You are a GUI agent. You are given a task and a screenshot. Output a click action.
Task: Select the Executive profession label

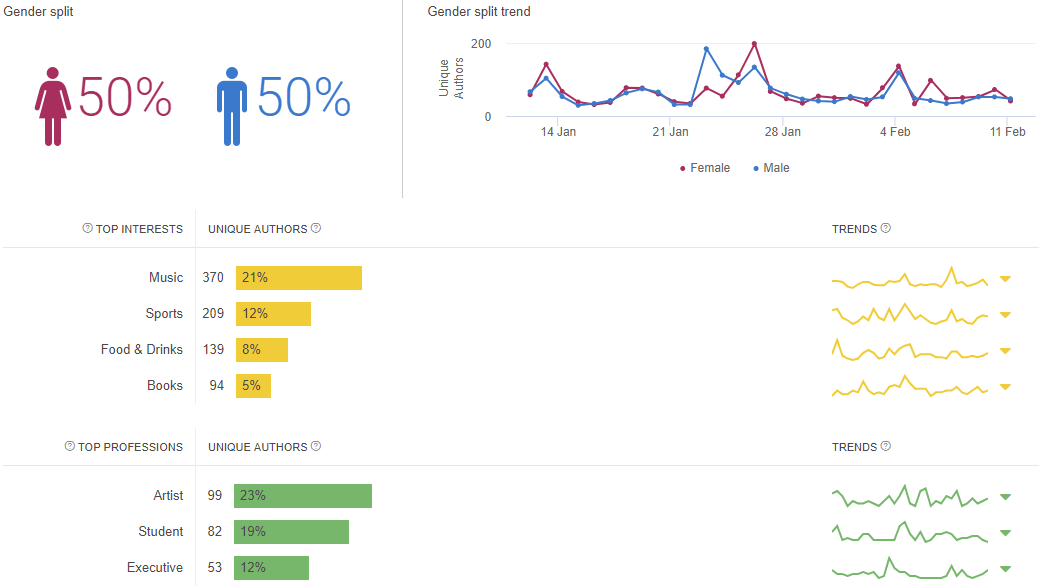pyautogui.click(x=155, y=567)
